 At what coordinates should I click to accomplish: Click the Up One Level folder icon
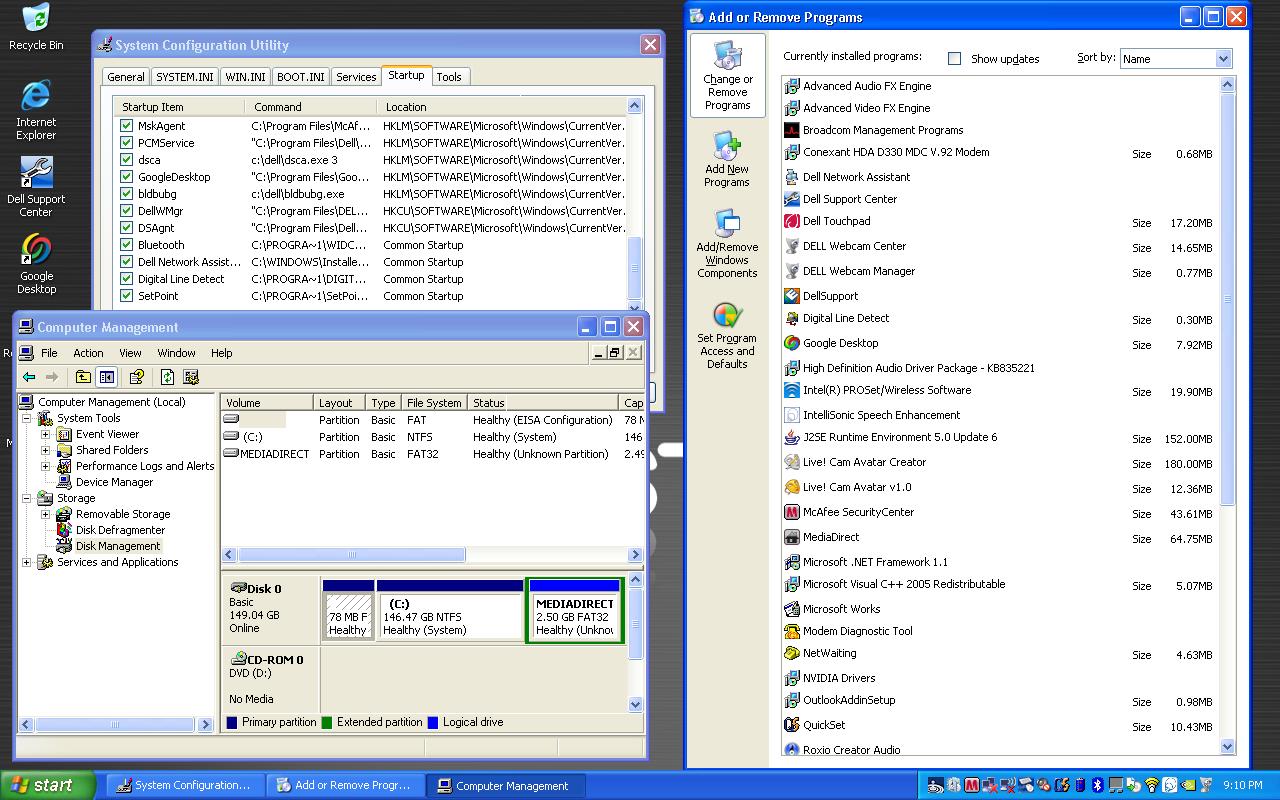pos(83,377)
